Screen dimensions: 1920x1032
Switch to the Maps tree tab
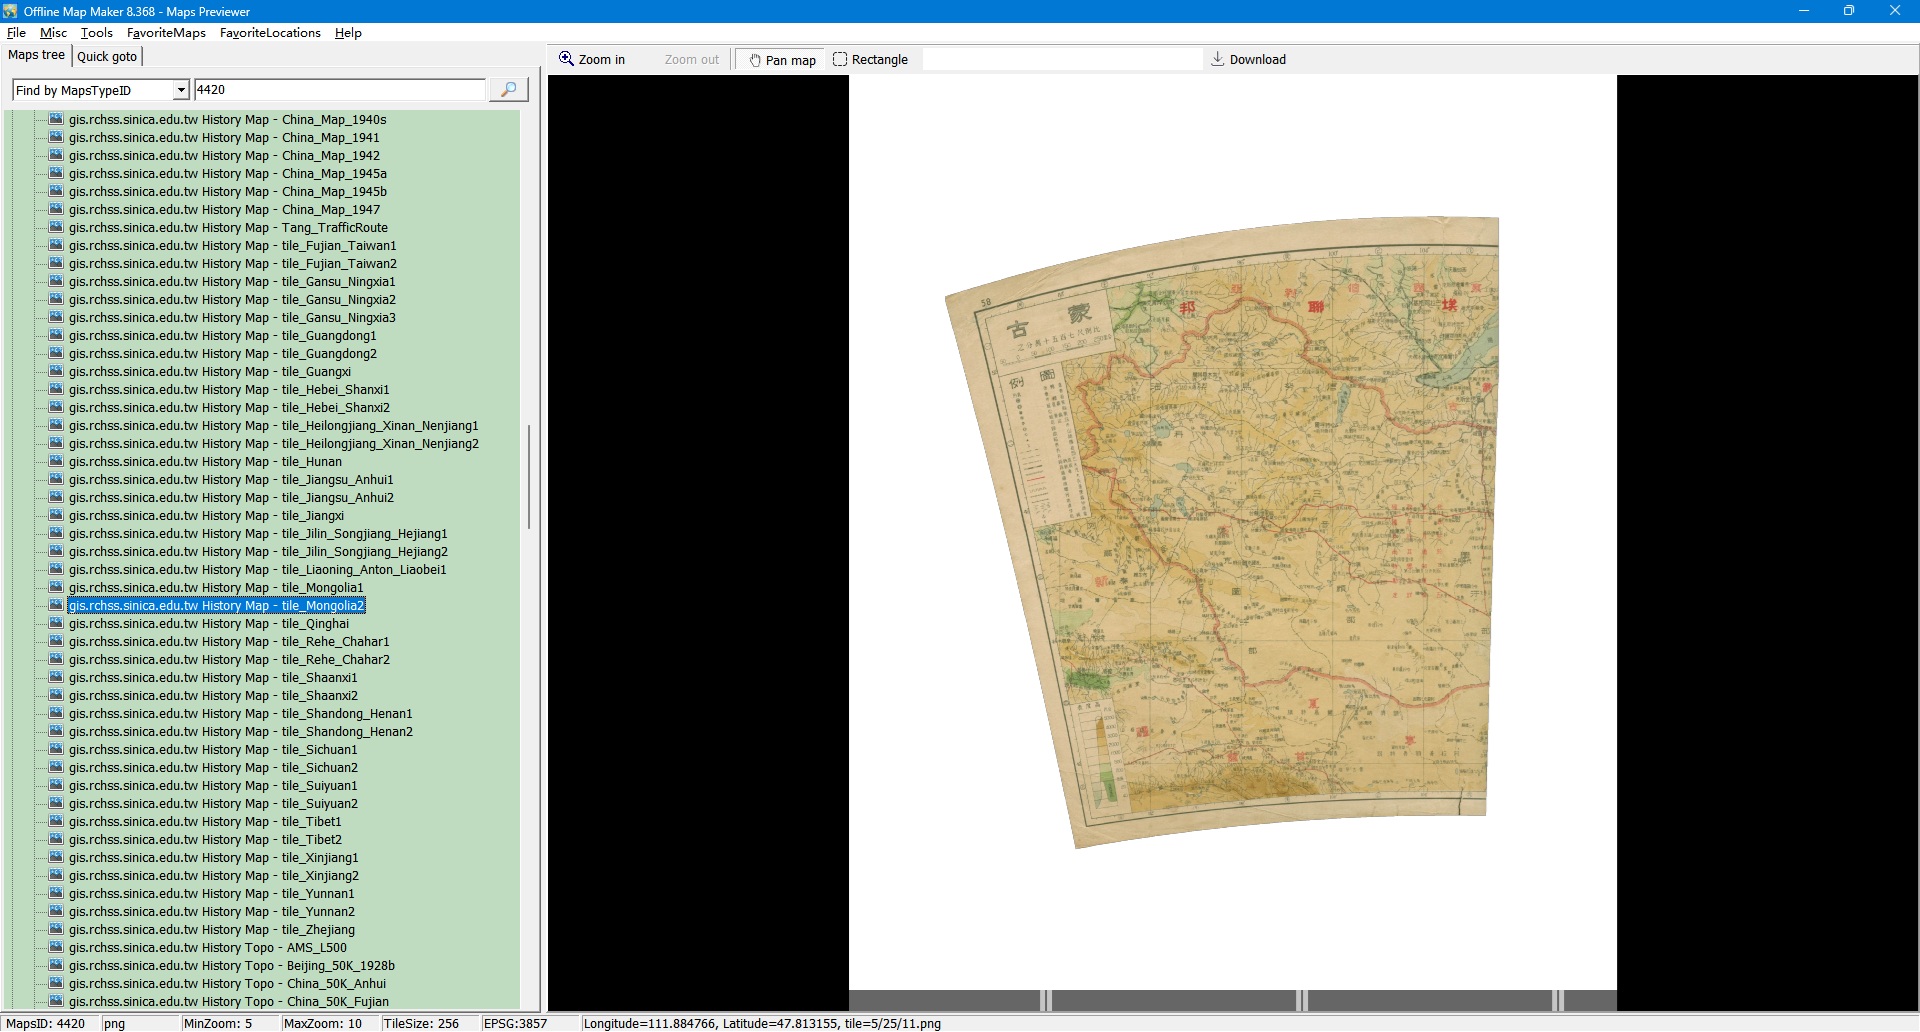coord(37,56)
